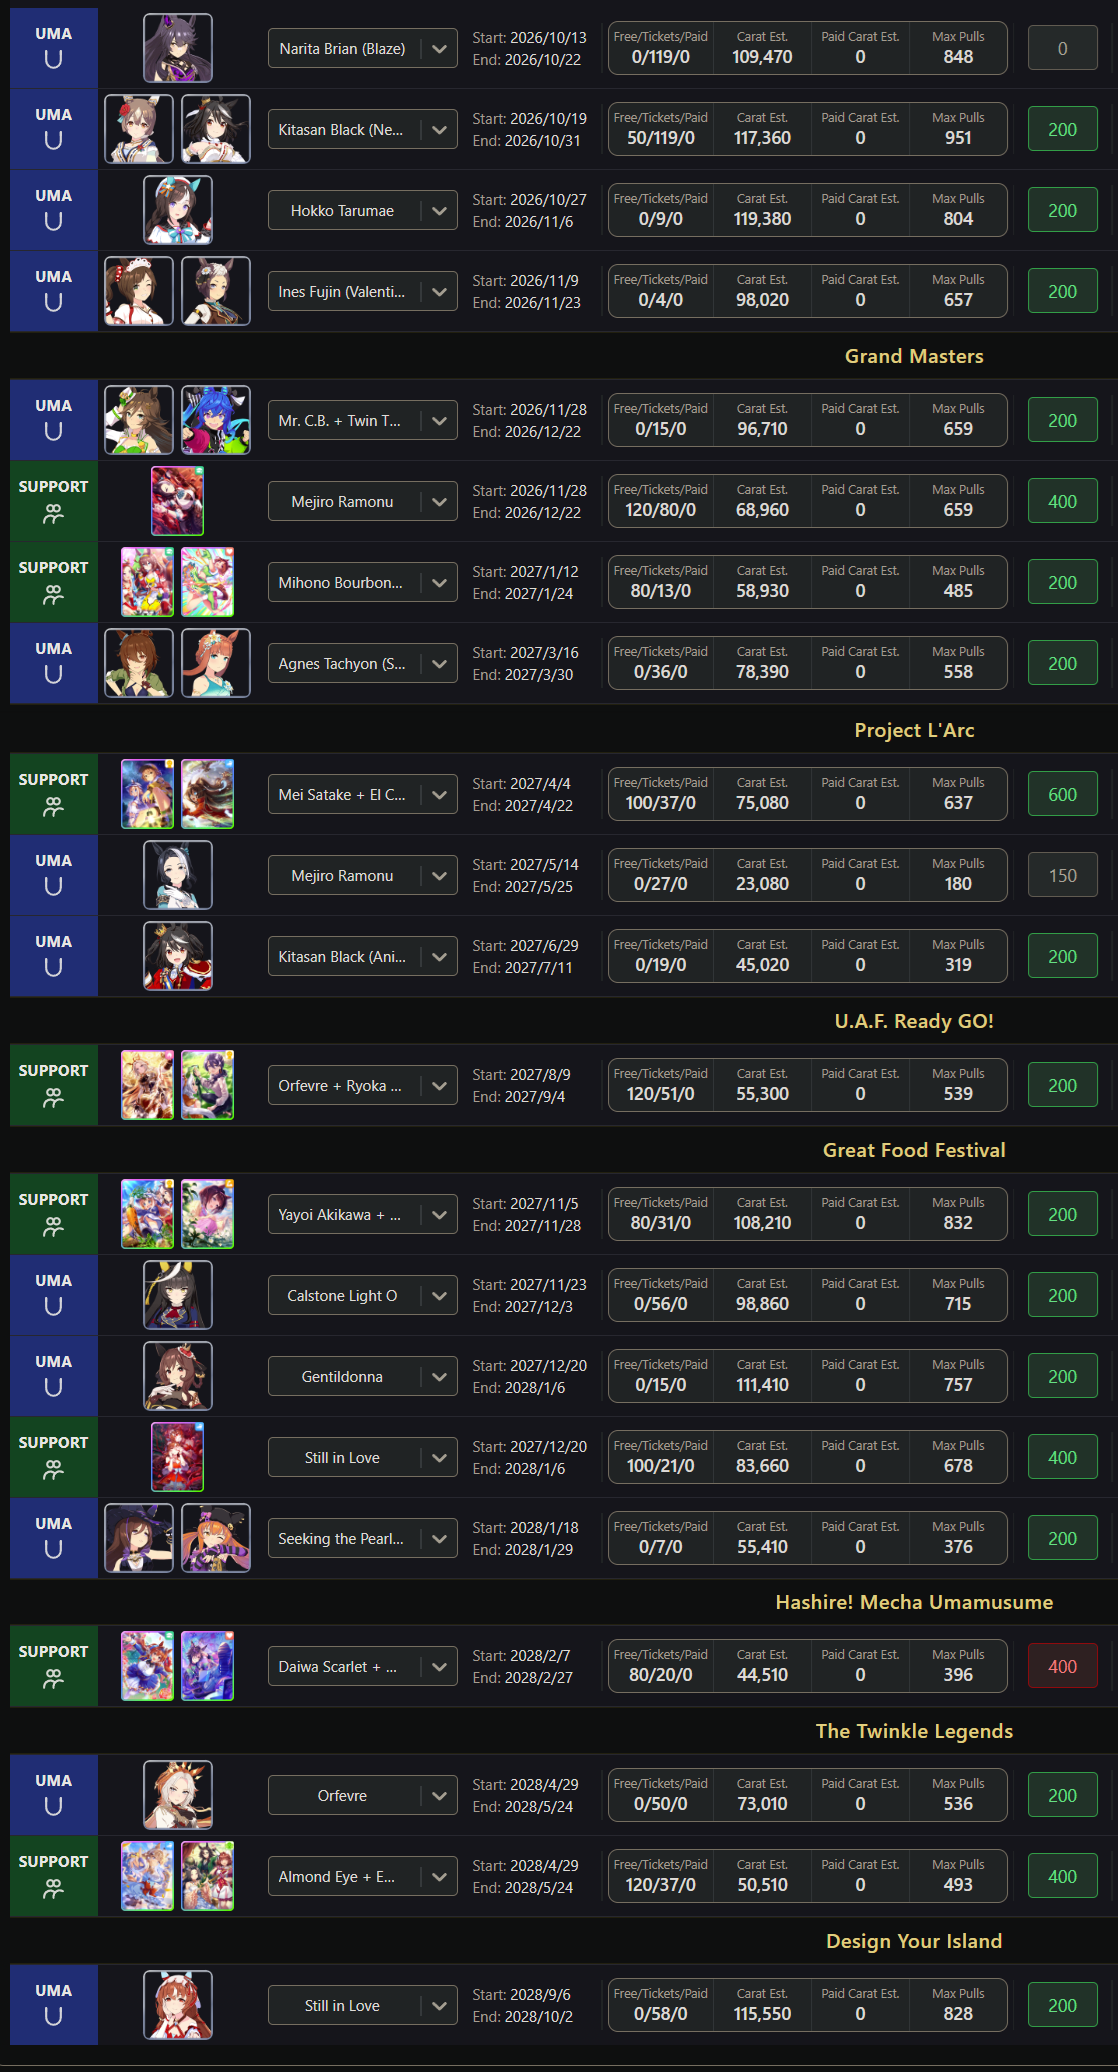Click the Narita Brian (Blaze) character portrait
The height and width of the screenshot is (2072, 1118).
(x=178, y=48)
